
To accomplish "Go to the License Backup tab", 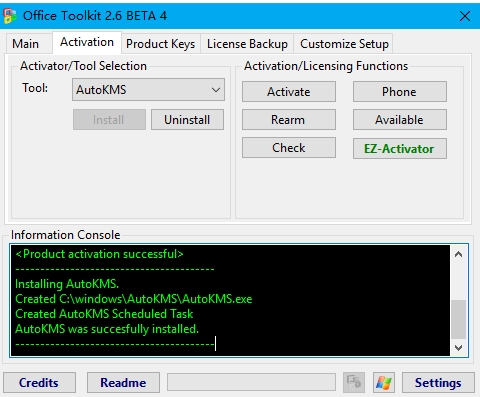I will [247, 44].
